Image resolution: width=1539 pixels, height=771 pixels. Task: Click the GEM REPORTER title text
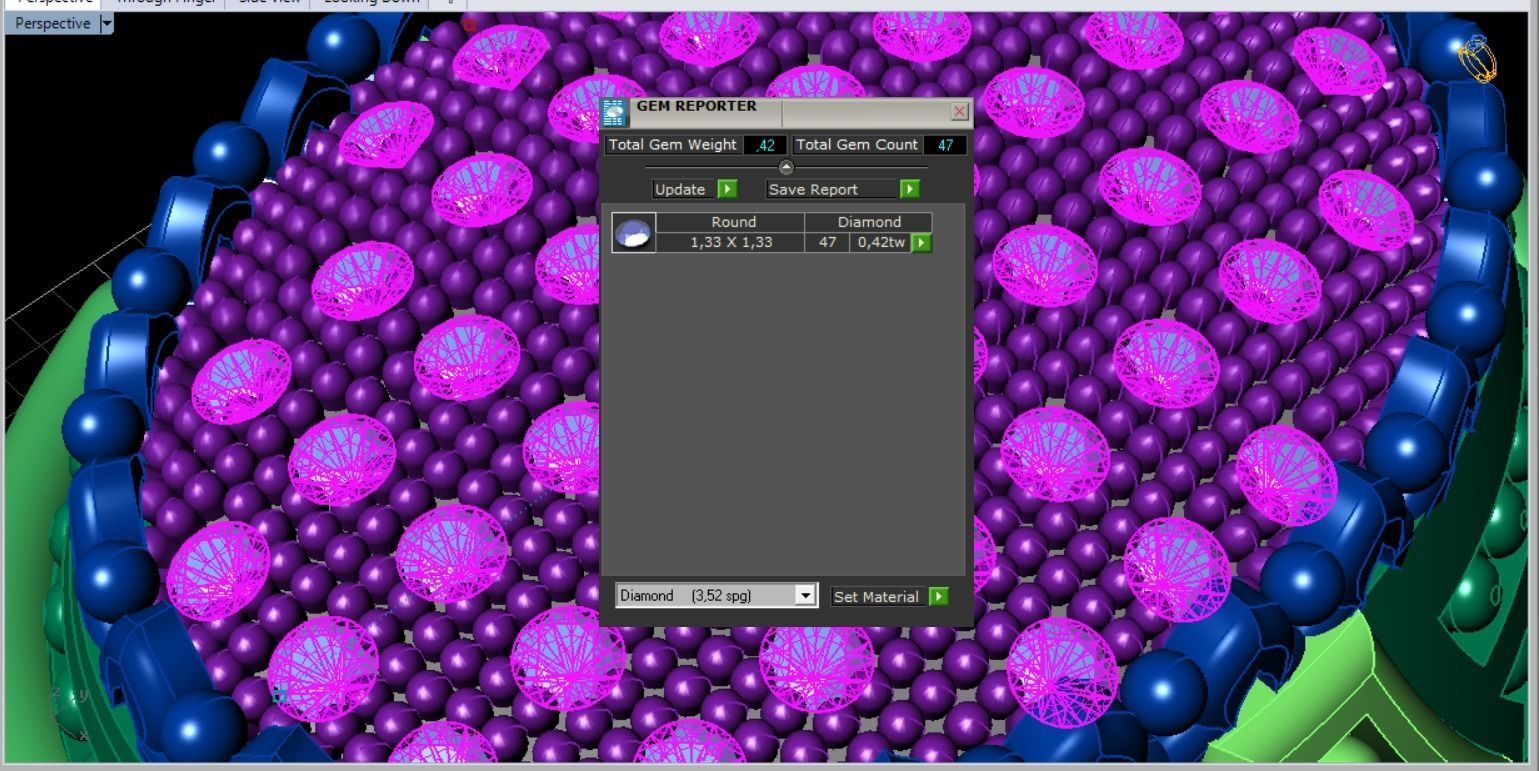pyautogui.click(x=696, y=106)
